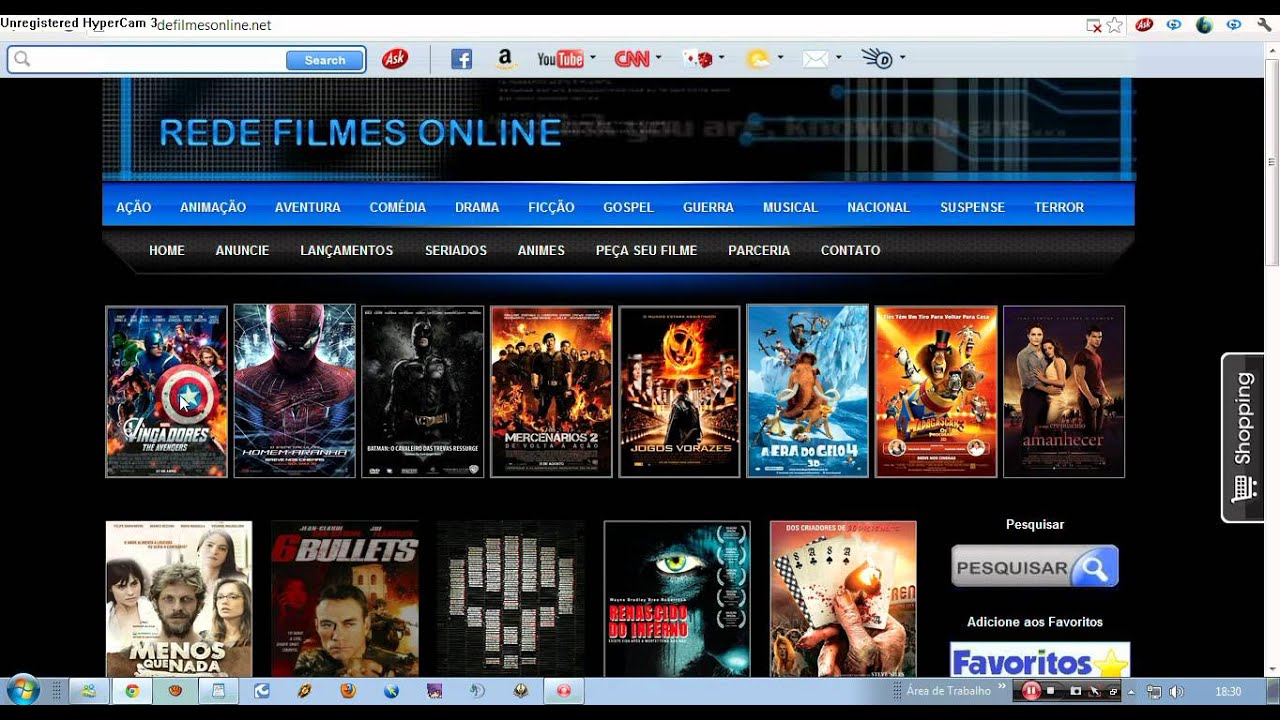Open the Shopping side tab
1280x720 pixels.
1243,437
